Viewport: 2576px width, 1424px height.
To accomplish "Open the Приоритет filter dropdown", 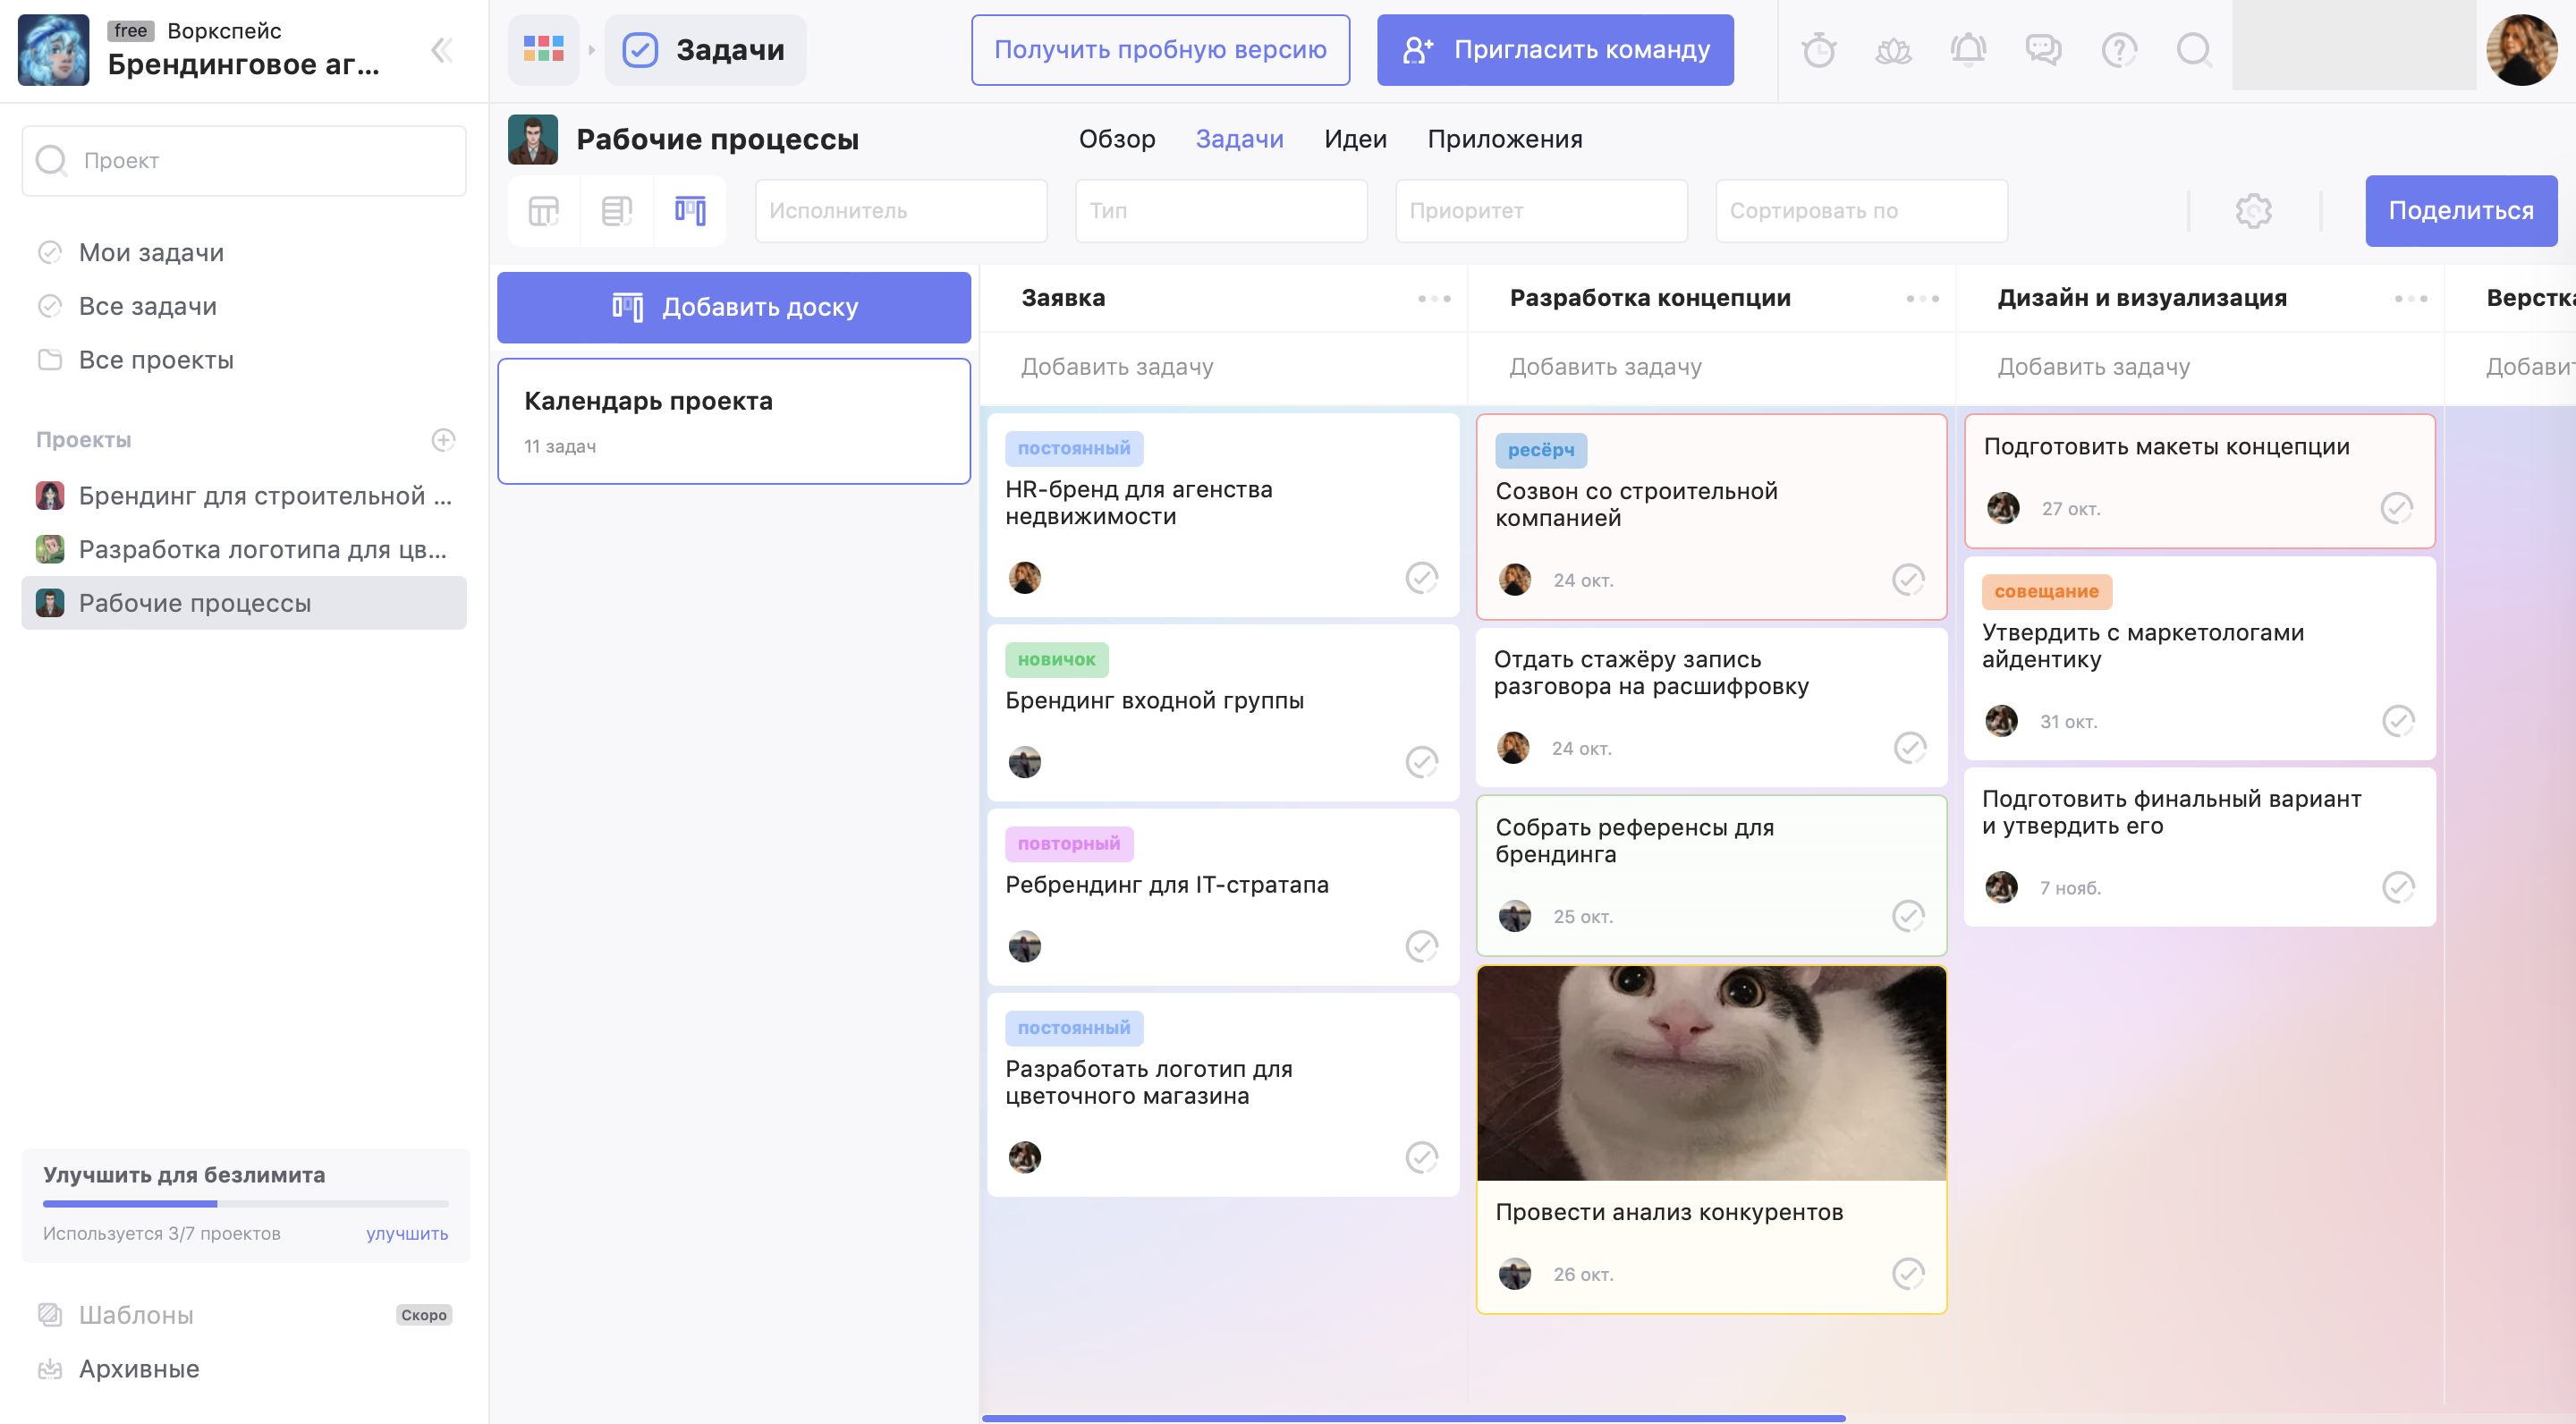I will click(1540, 211).
